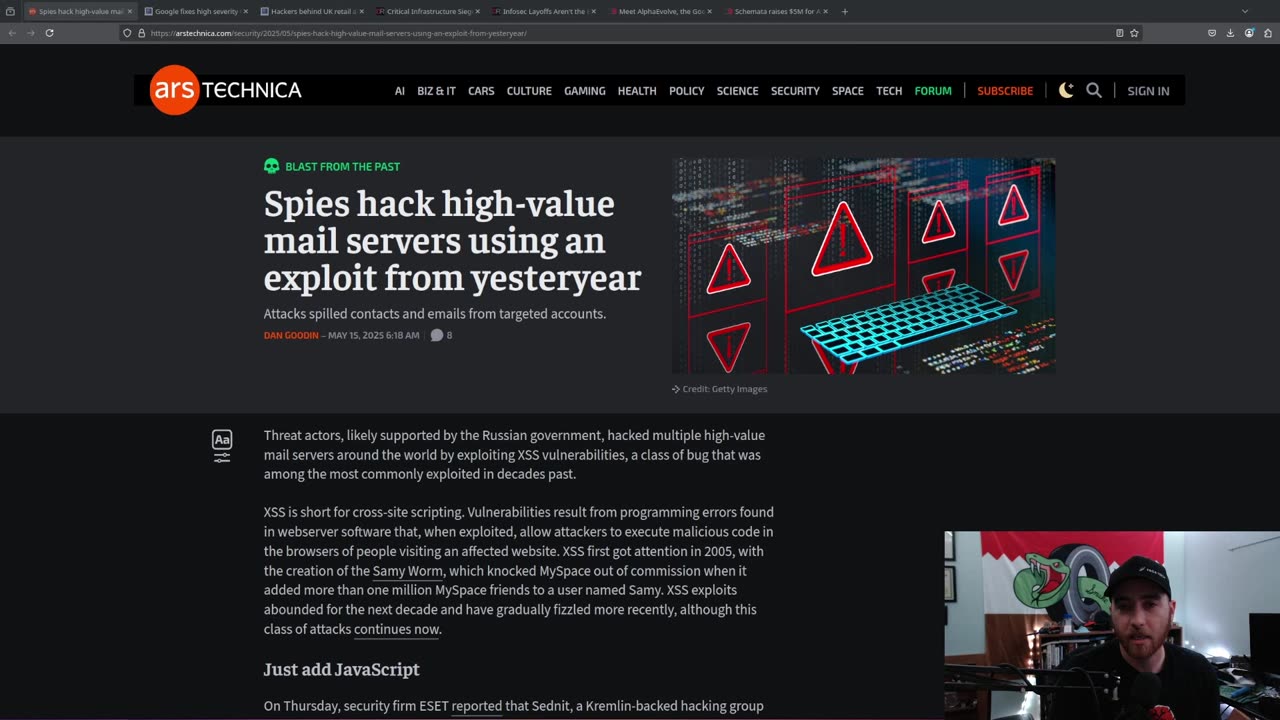Bookmark this page with the star icon
Viewport: 1280px width, 720px height.
(1134, 33)
